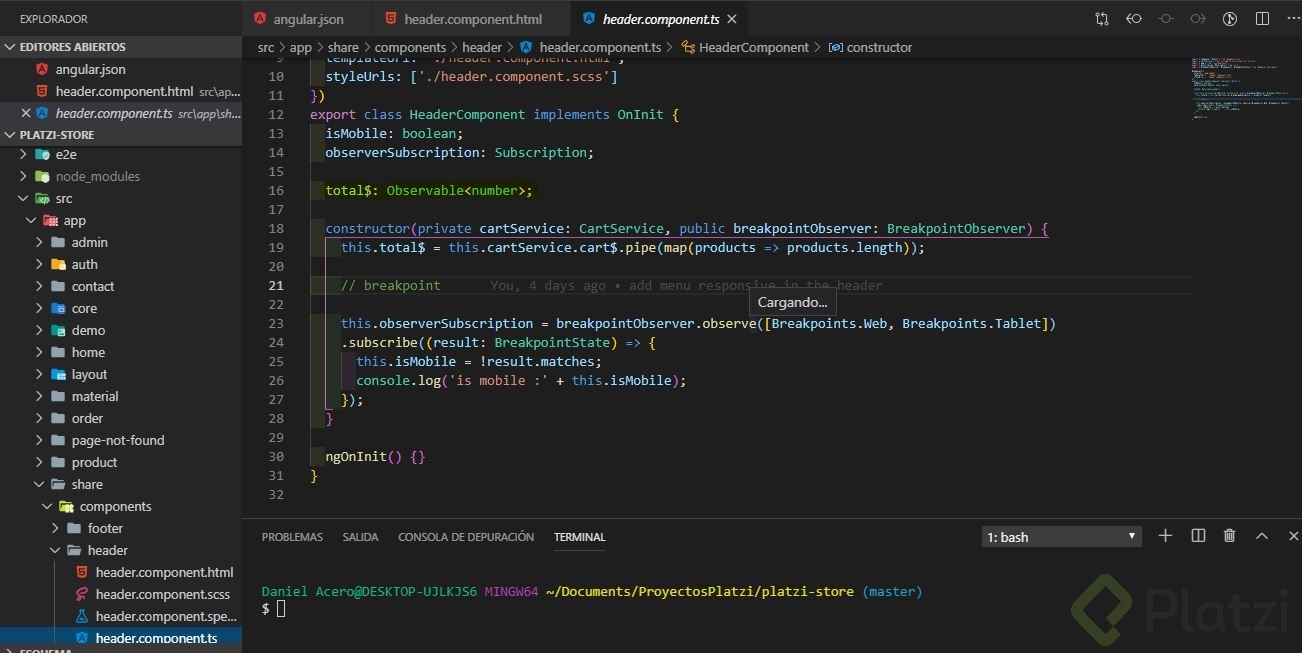The width and height of the screenshot is (1302, 653).
Task: Kill terminal with the trash icon
Action: (x=1230, y=536)
